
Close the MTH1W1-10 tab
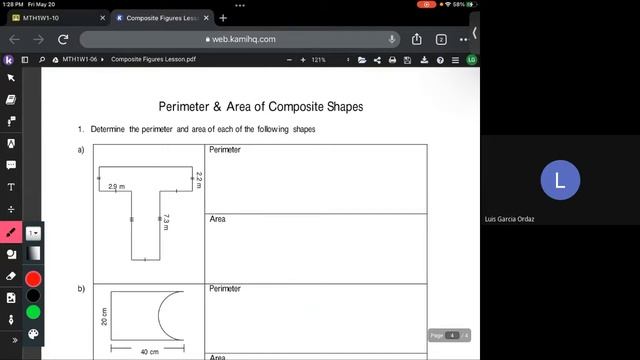pos(102,18)
